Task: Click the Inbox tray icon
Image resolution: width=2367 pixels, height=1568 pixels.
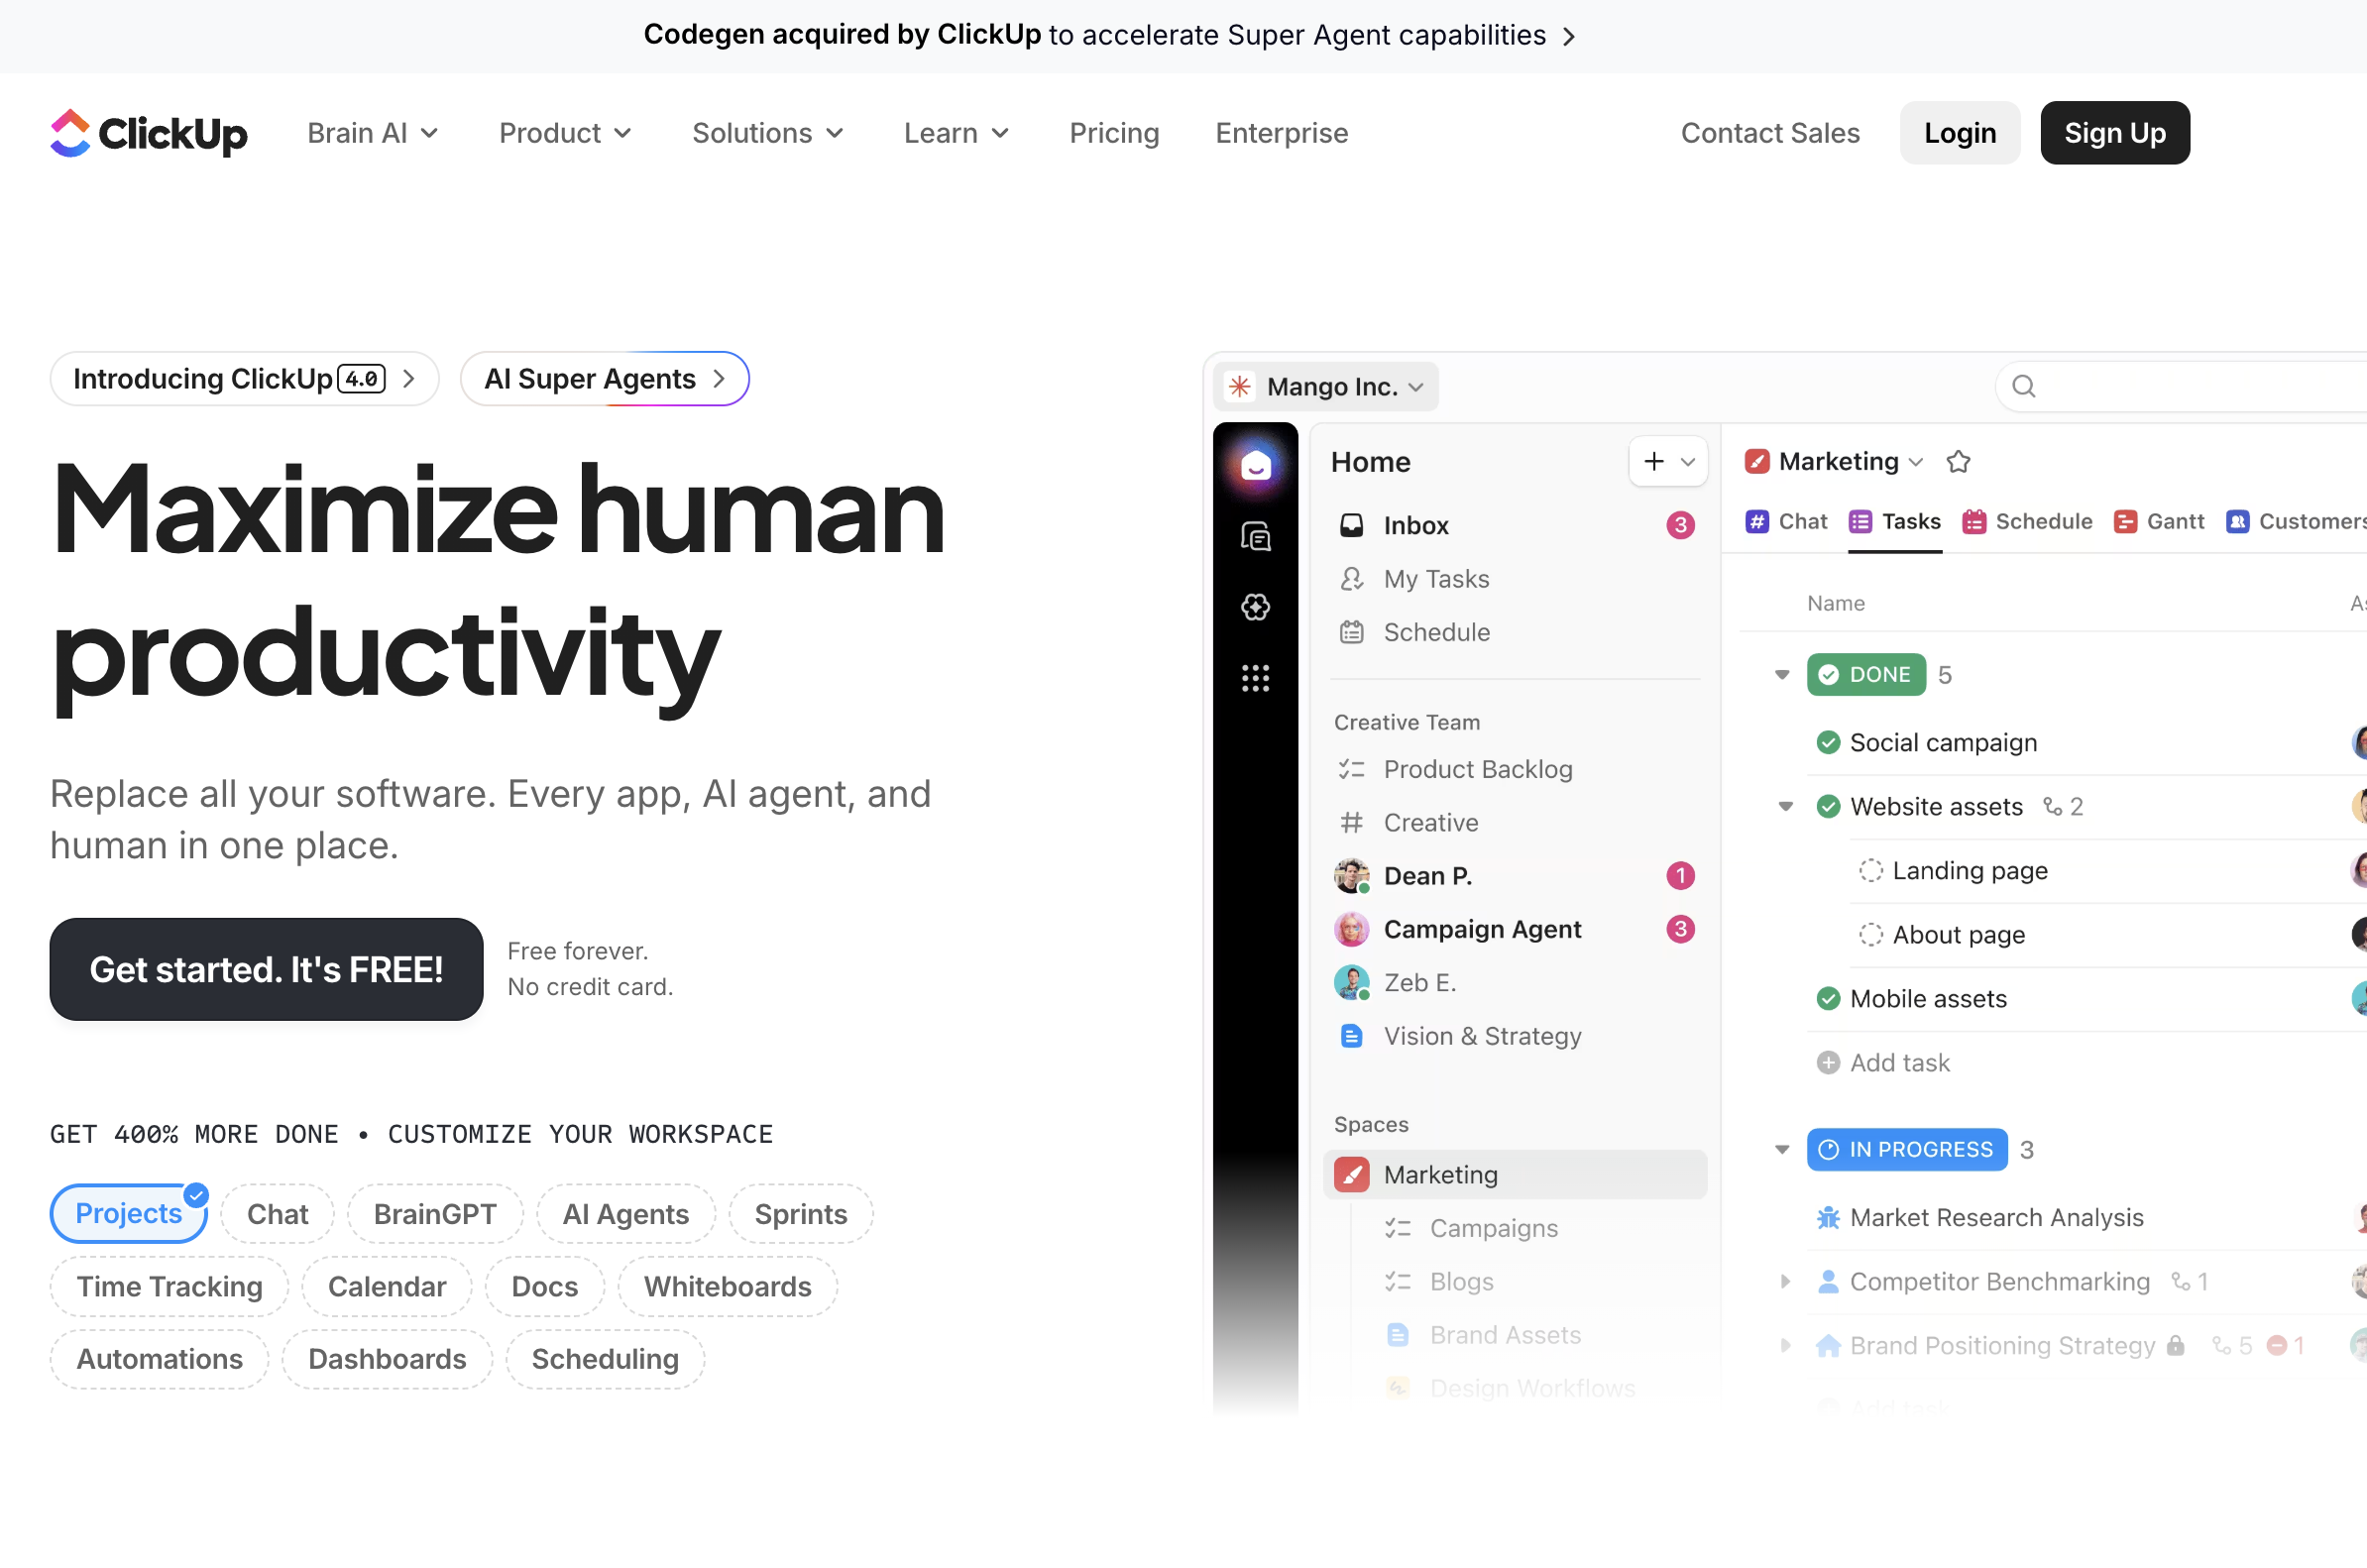Action: tap(1351, 525)
